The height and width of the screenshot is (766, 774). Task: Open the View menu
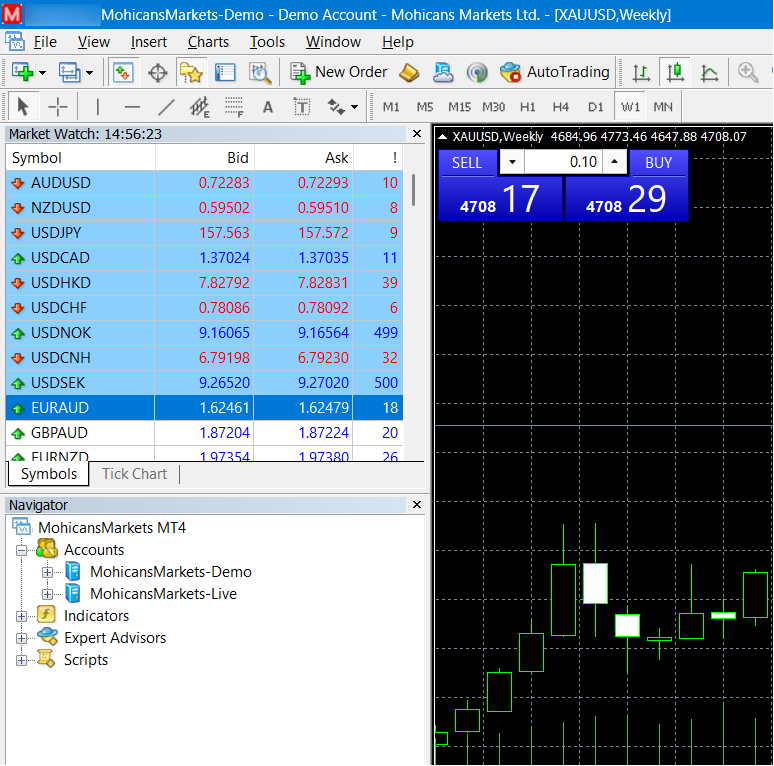93,42
